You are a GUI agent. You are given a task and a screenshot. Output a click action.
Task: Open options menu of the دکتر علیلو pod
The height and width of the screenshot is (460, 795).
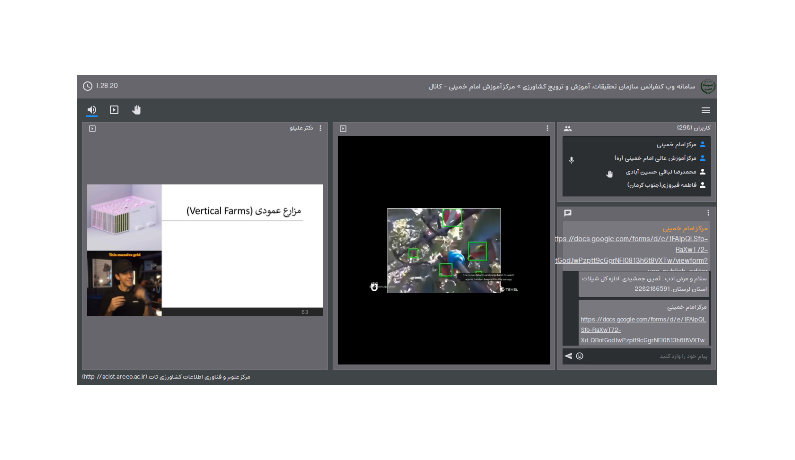(320, 128)
